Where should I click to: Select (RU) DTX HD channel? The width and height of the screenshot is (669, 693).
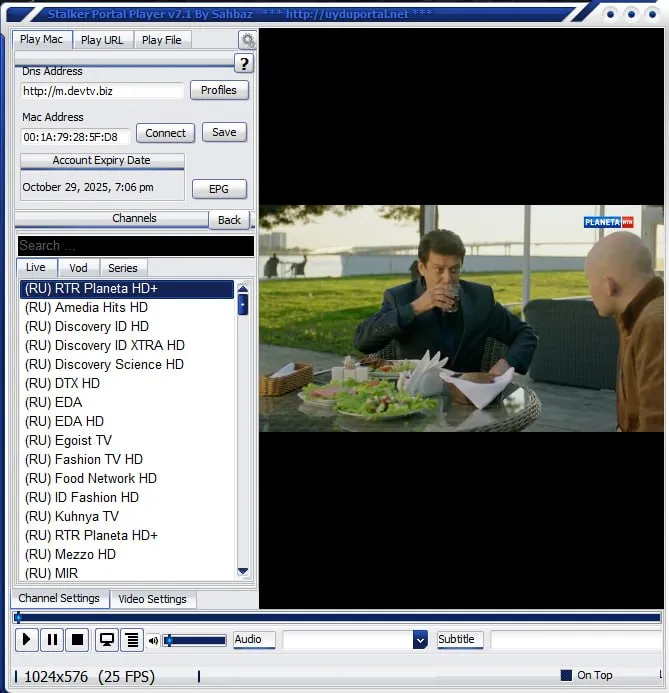pos(126,384)
